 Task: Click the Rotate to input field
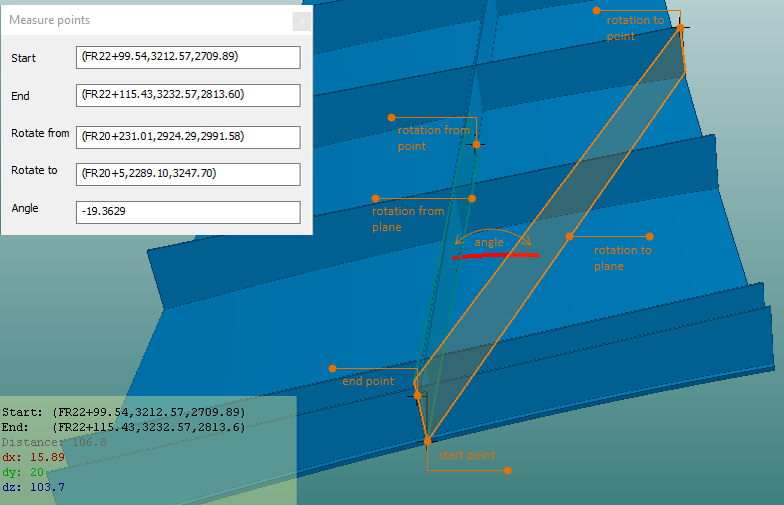click(188, 174)
